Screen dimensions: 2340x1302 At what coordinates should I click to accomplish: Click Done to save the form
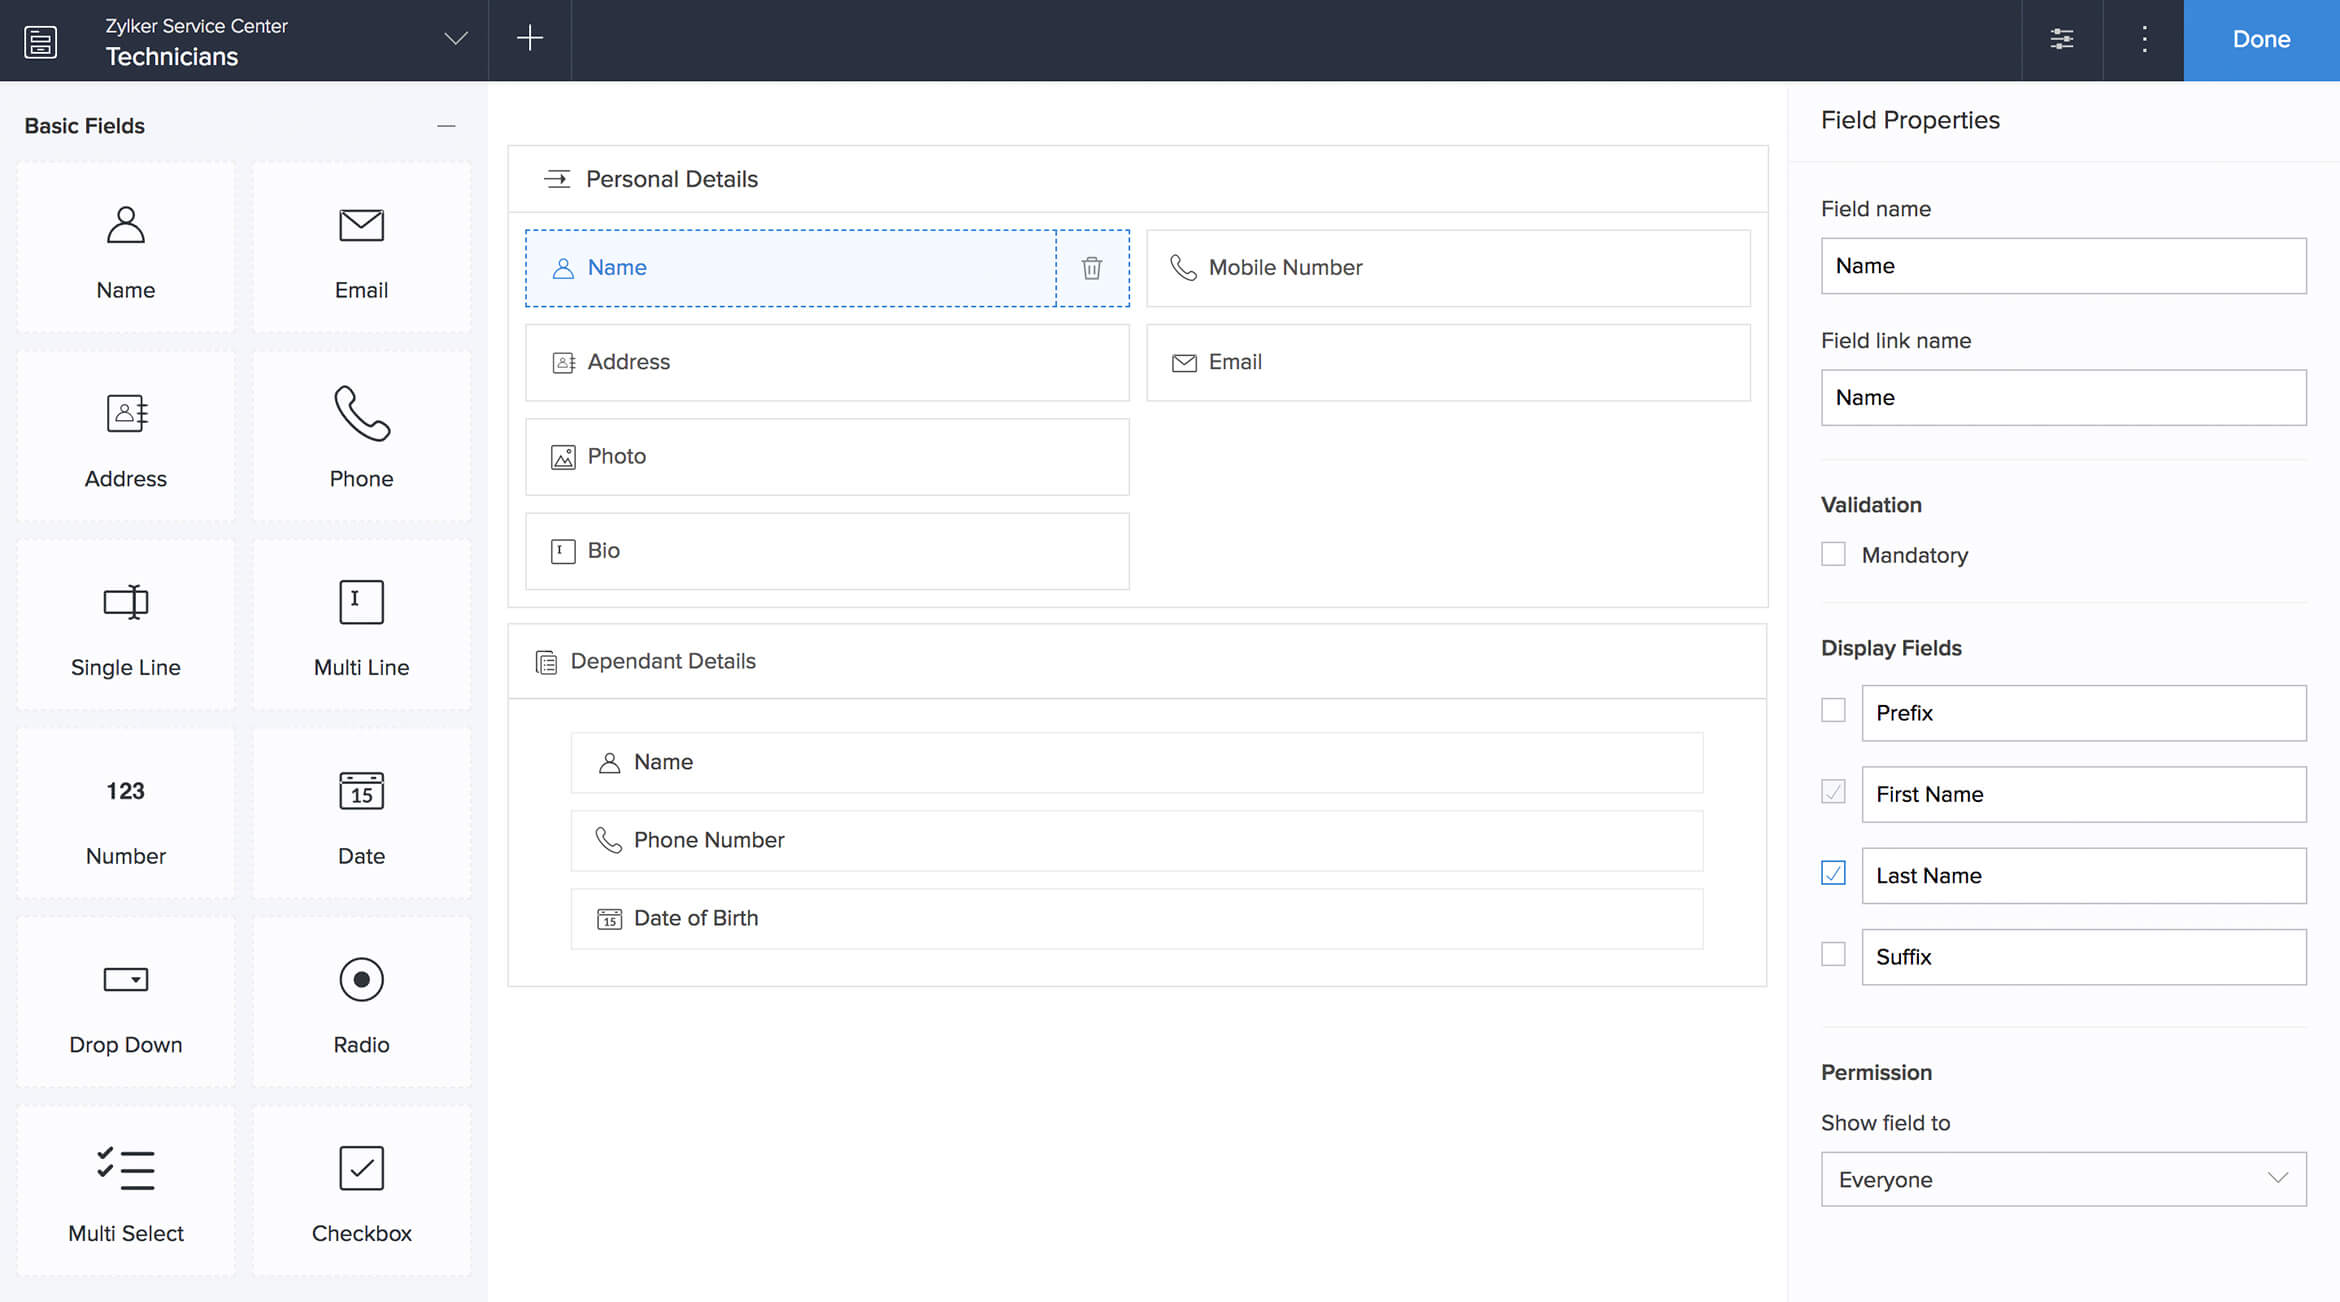(2261, 39)
